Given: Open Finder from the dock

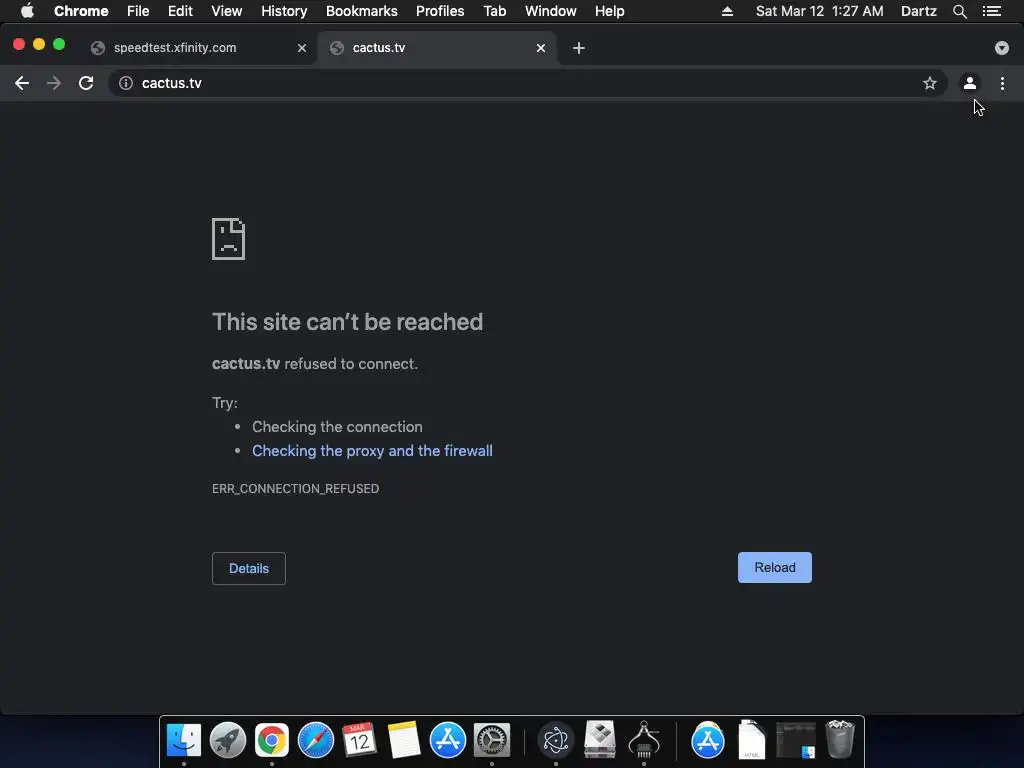Looking at the screenshot, I should (184, 740).
